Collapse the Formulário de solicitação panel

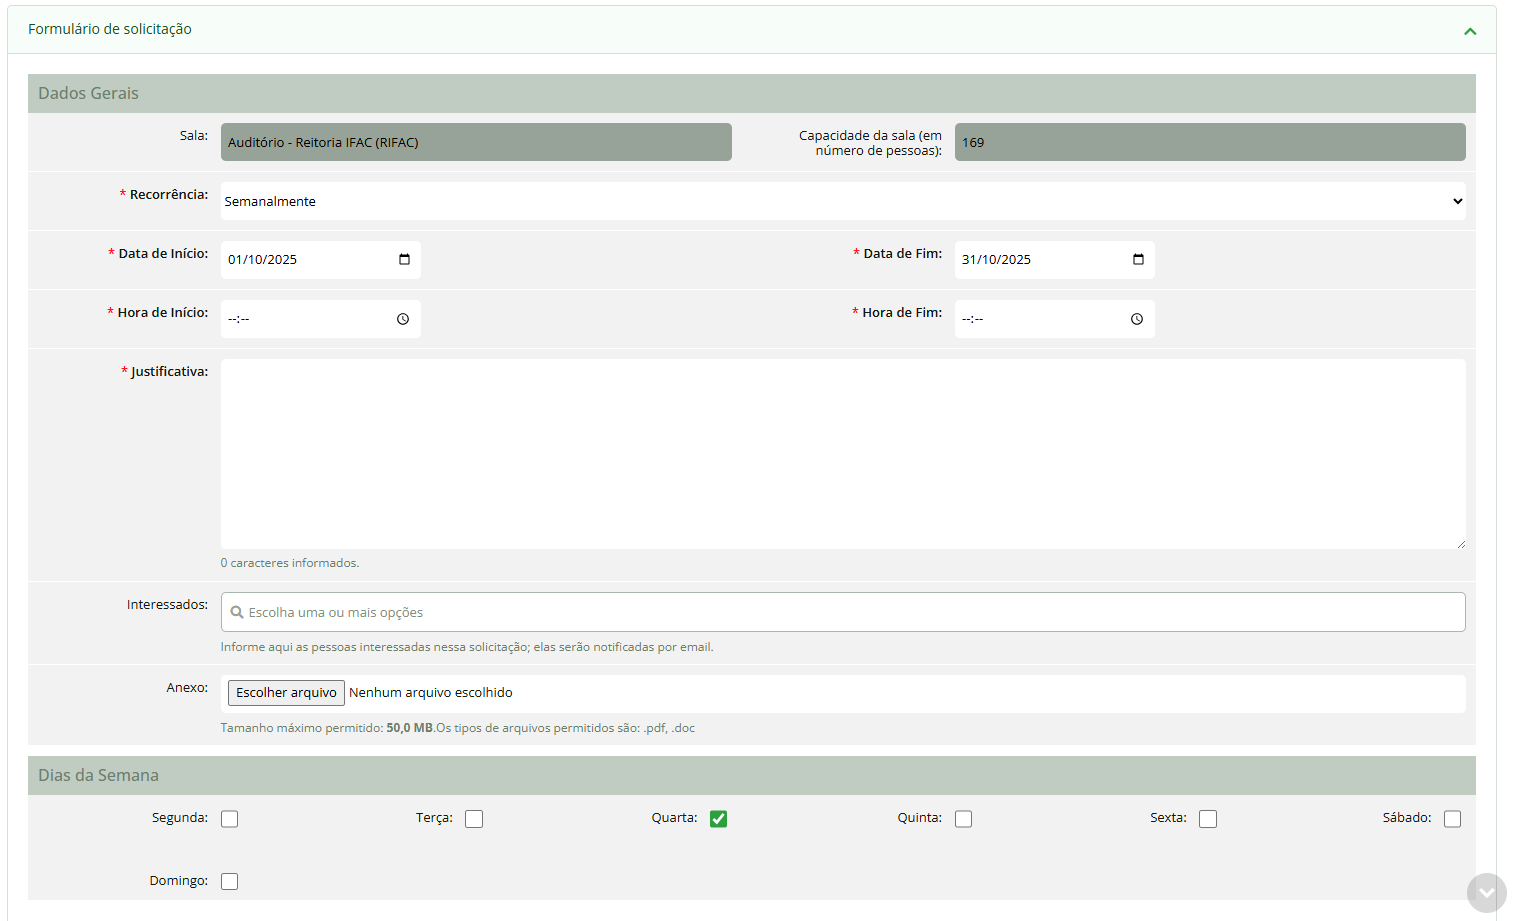[x=1470, y=31]
